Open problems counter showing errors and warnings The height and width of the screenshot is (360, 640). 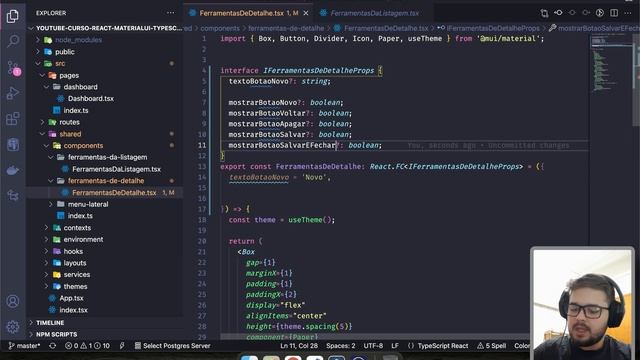[87, 346]
